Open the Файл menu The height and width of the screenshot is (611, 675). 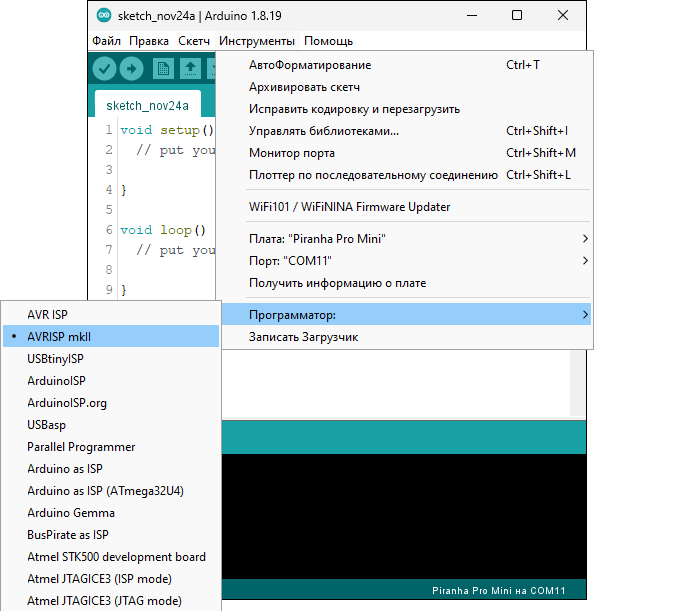pyautogui.click(x=106, y=41)
